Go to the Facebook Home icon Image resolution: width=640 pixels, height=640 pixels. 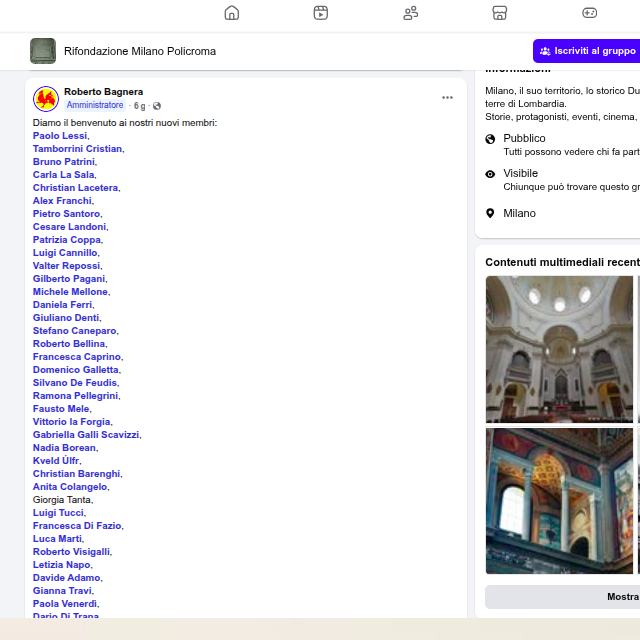pyautogui.click(x=232, y=13)
